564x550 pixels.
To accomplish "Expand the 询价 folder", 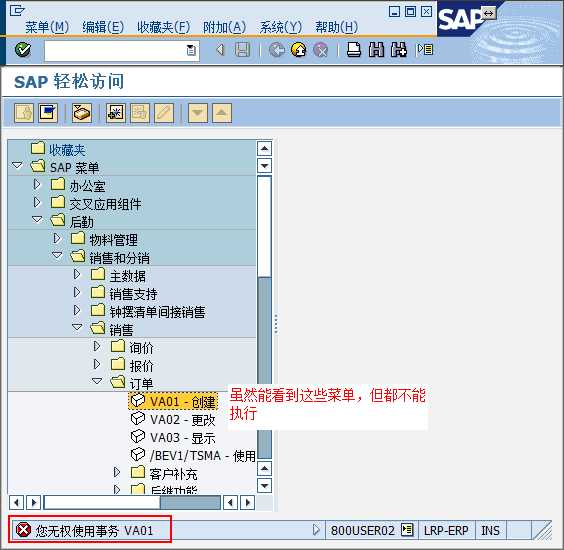I will click(x=97, y=346).
